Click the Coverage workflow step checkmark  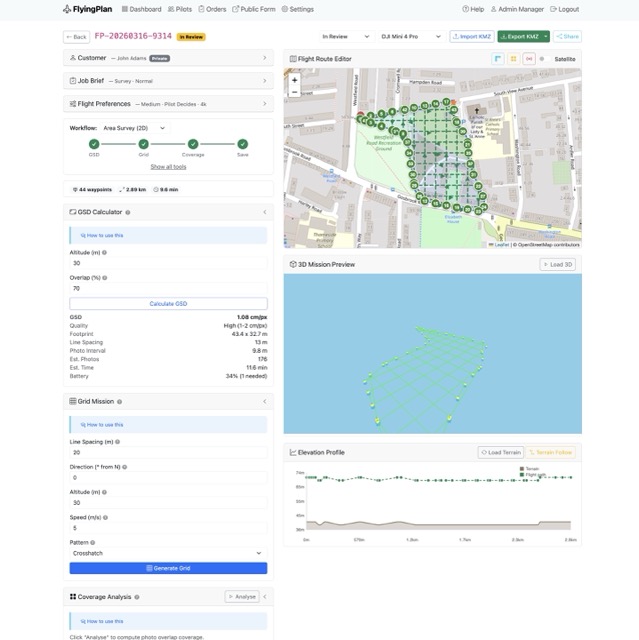click(193, 144)
